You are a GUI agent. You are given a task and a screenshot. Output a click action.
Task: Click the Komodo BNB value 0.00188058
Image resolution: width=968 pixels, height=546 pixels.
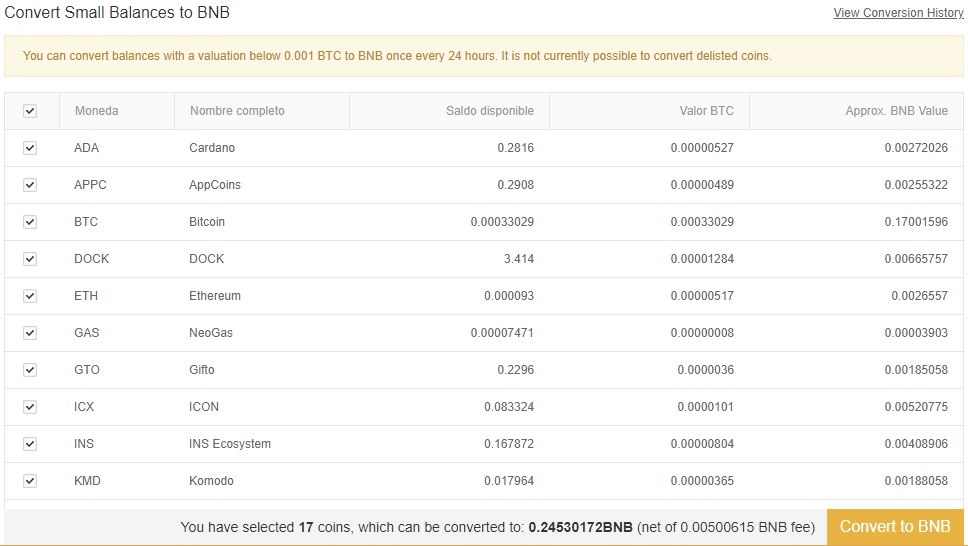[x=916, y=481]
